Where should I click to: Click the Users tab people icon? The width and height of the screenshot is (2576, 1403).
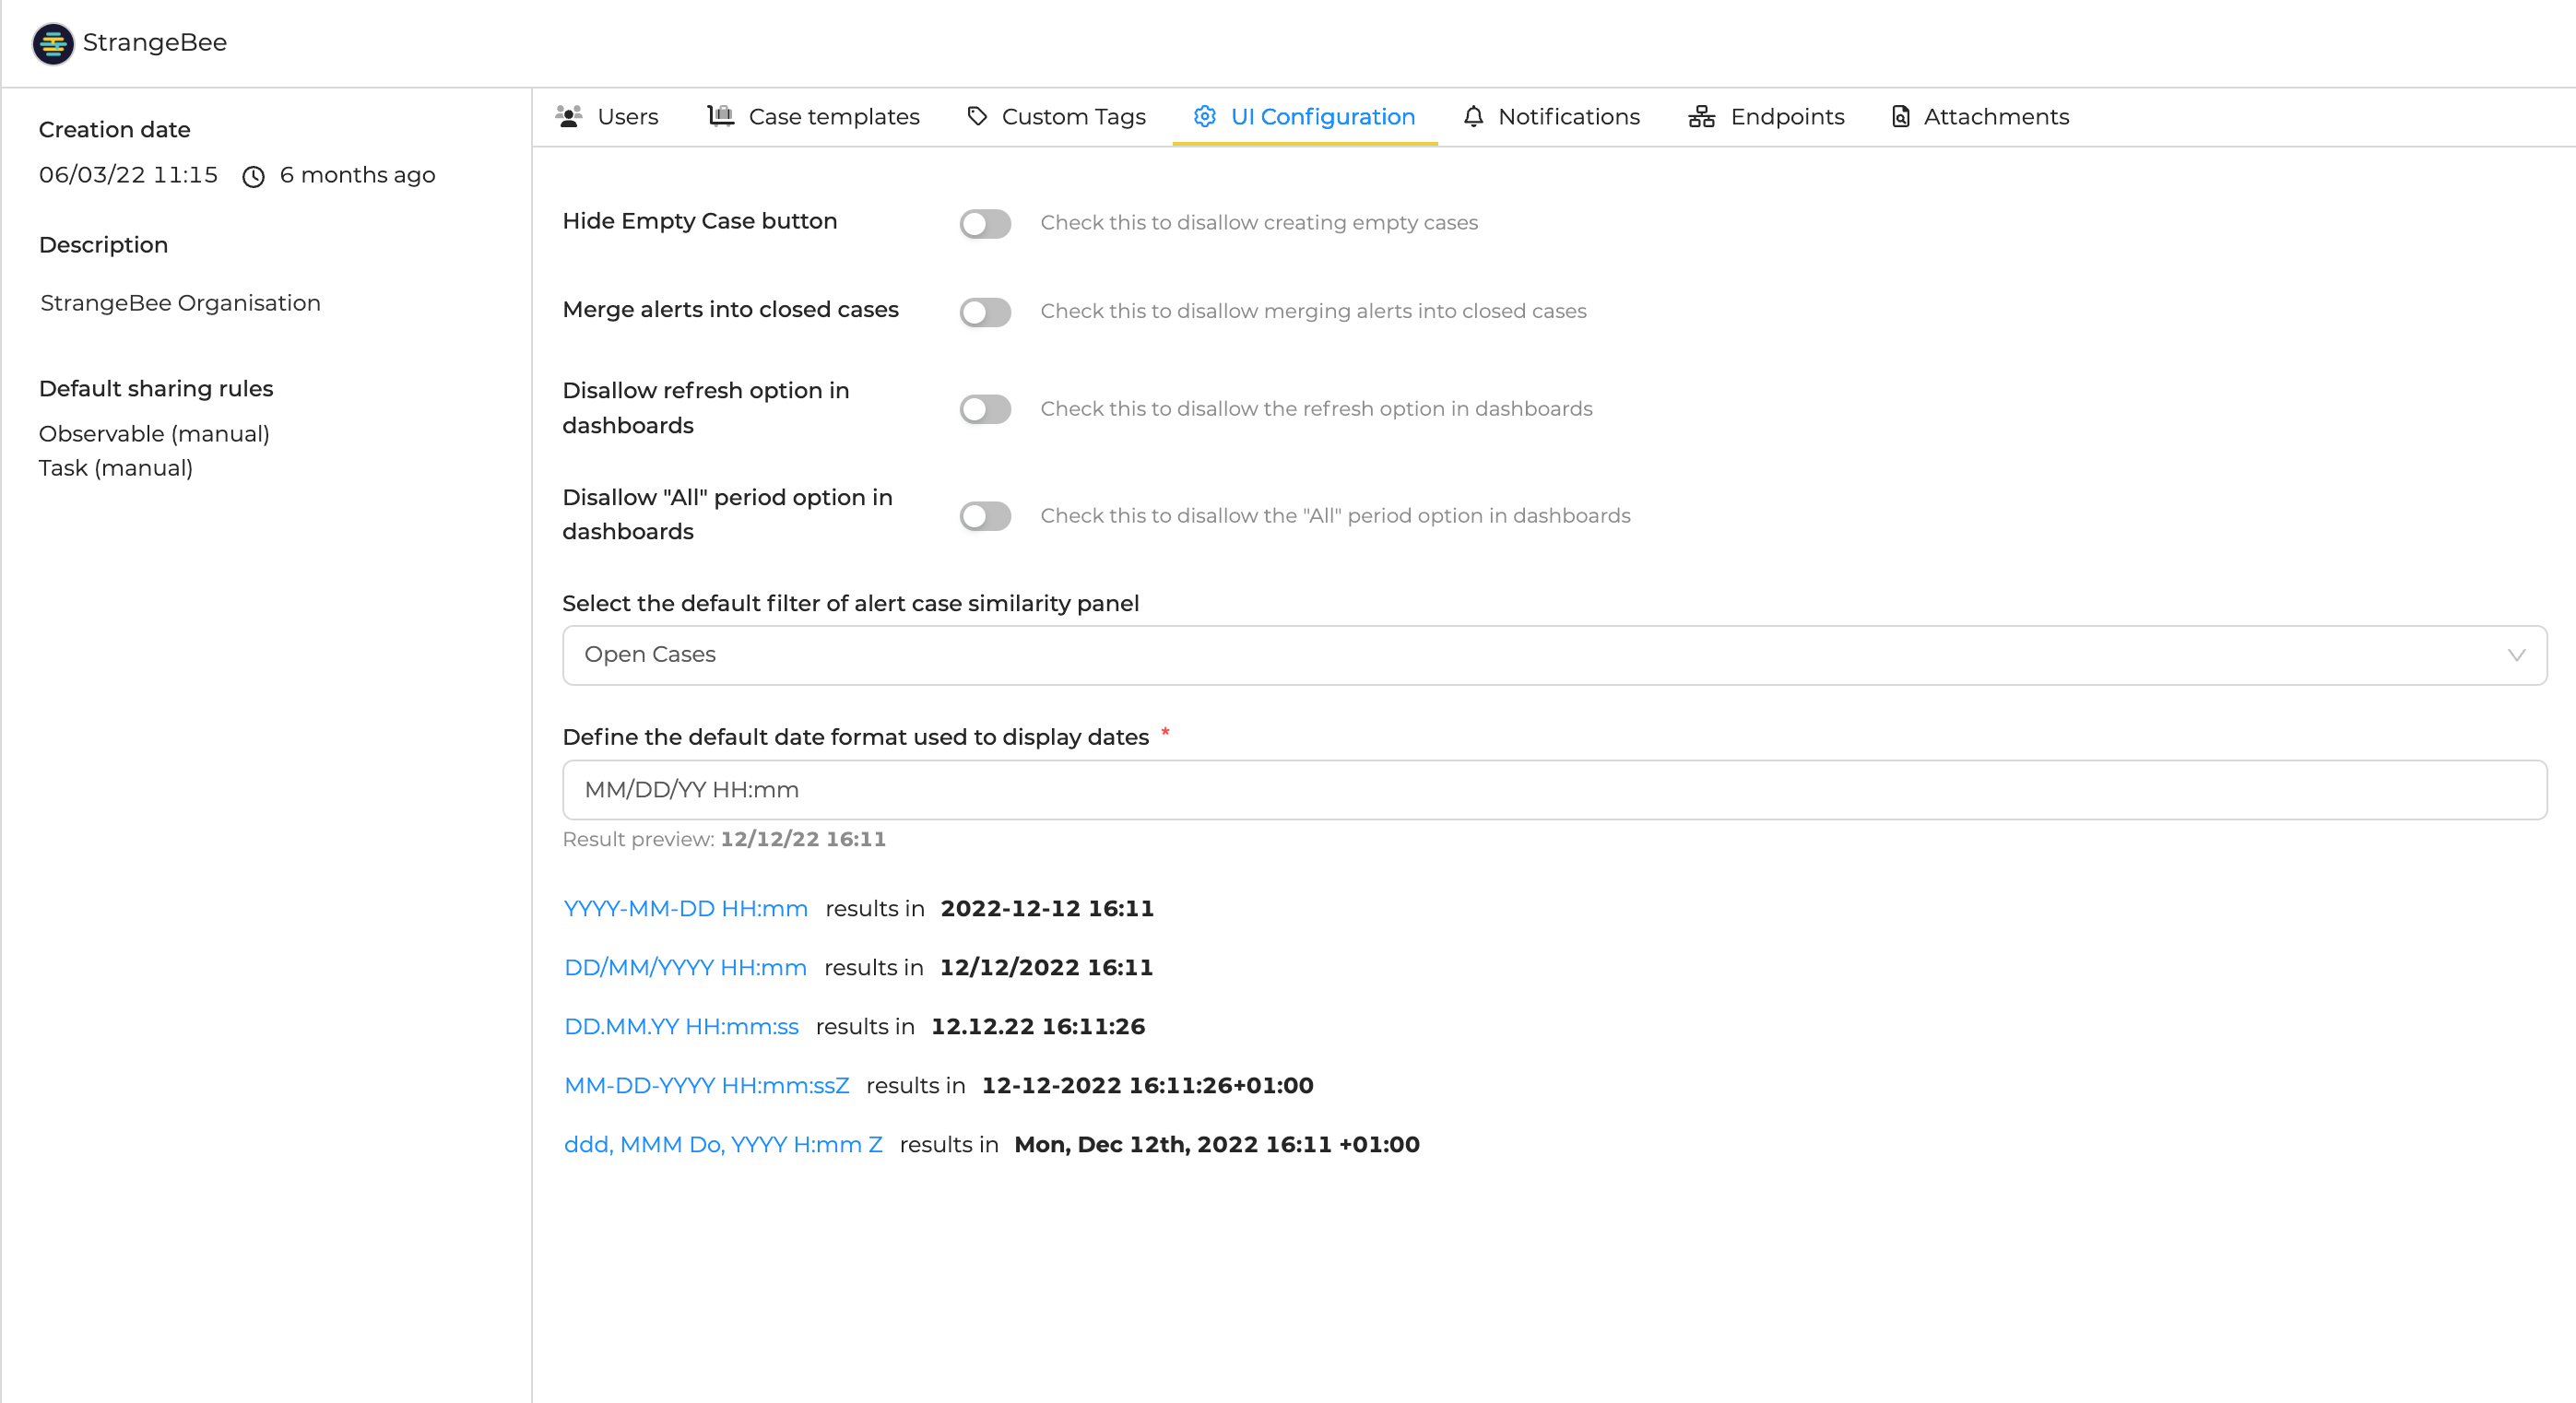click(569, 117)
